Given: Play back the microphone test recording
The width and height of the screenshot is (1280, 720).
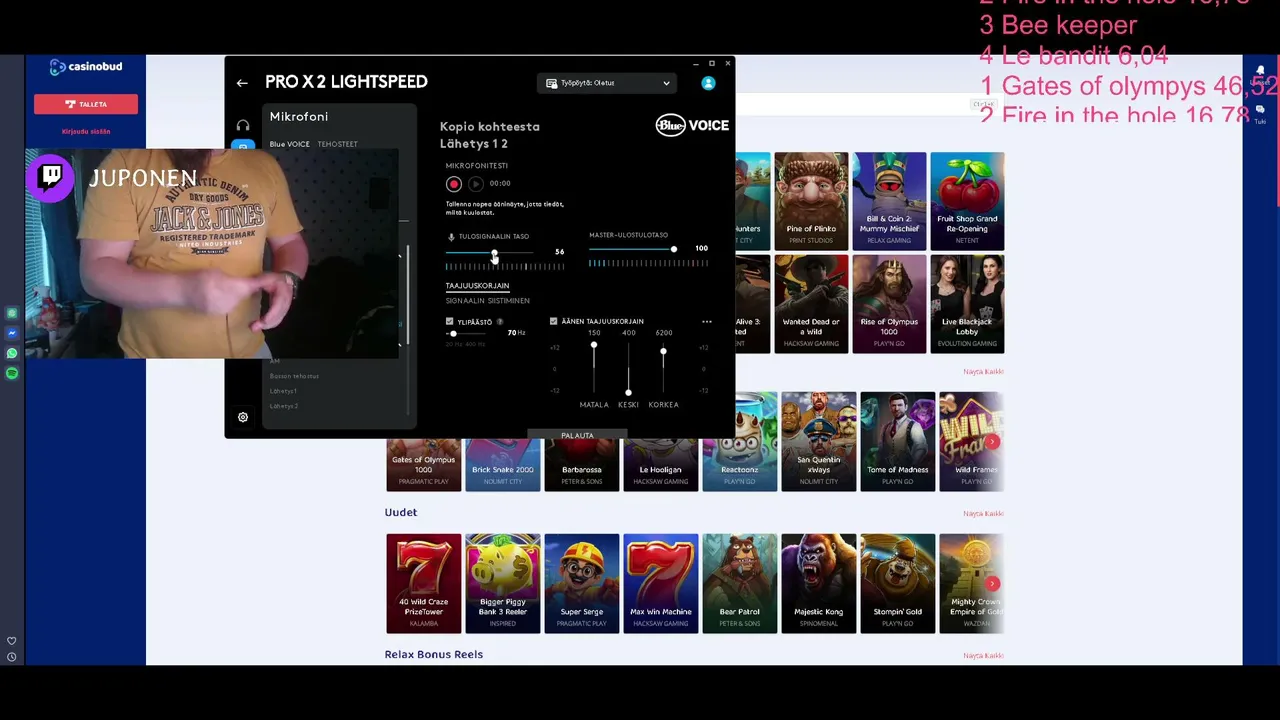Looking at the screenshot, I should (476, 184).
